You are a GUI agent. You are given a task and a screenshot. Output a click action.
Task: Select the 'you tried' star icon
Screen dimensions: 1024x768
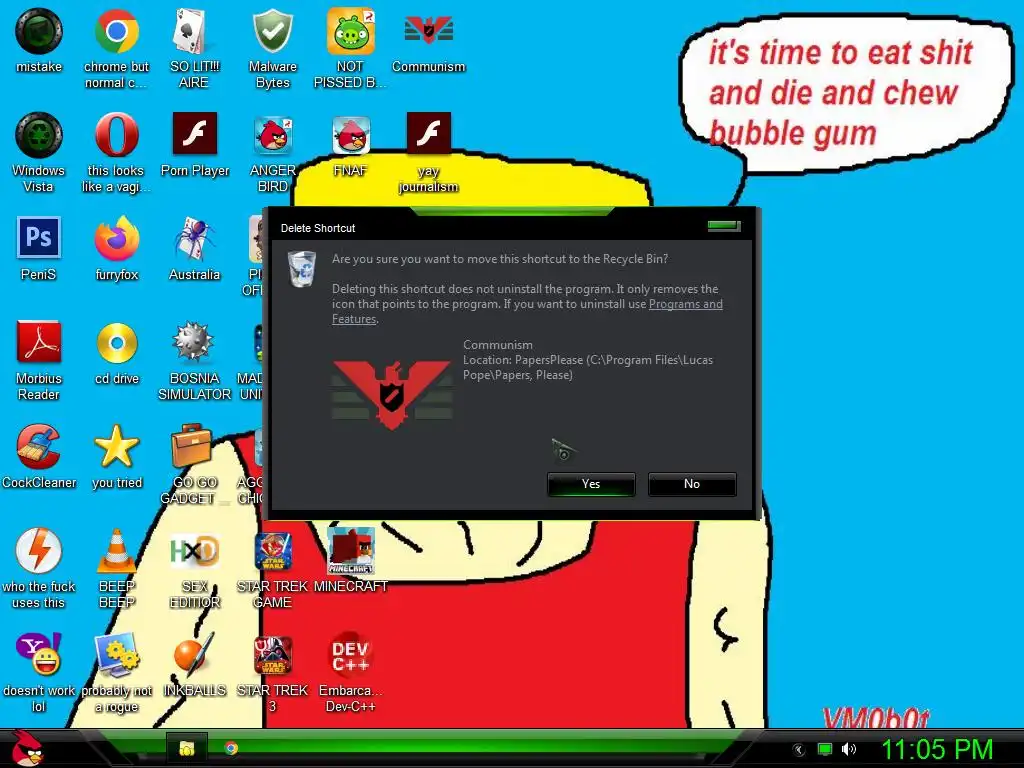(116, 447)
